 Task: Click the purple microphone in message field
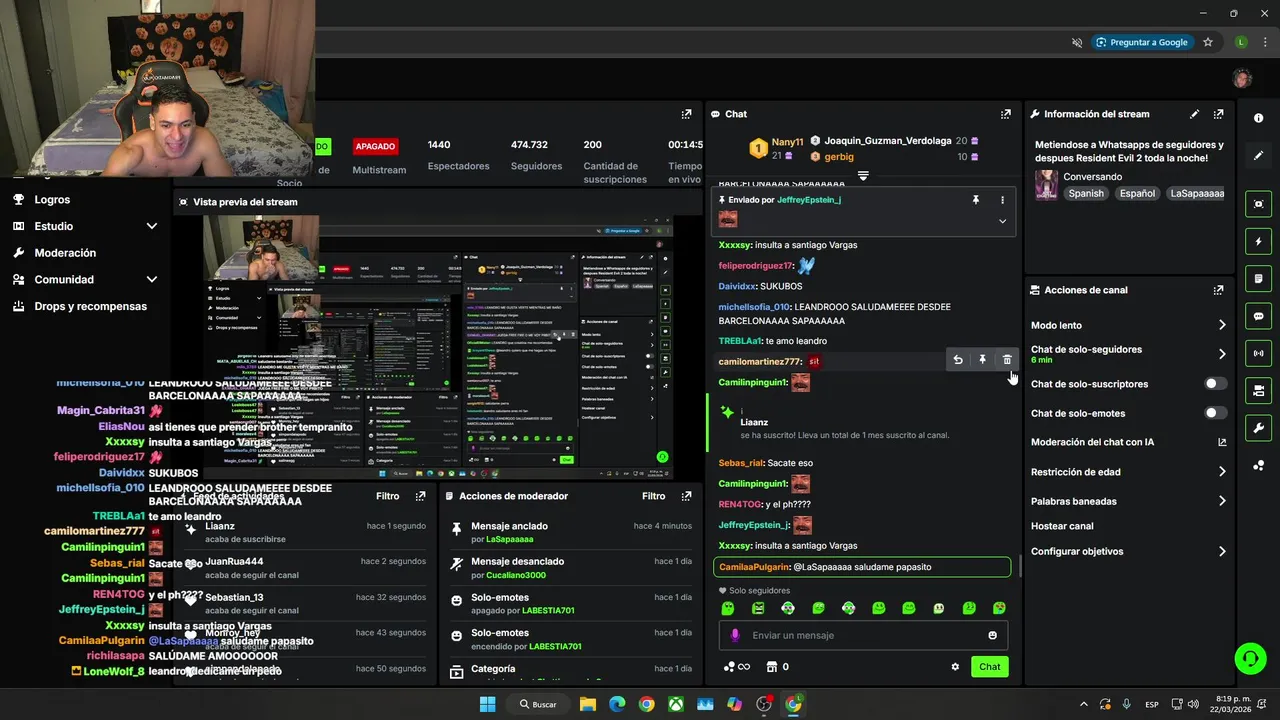[735, 635]
